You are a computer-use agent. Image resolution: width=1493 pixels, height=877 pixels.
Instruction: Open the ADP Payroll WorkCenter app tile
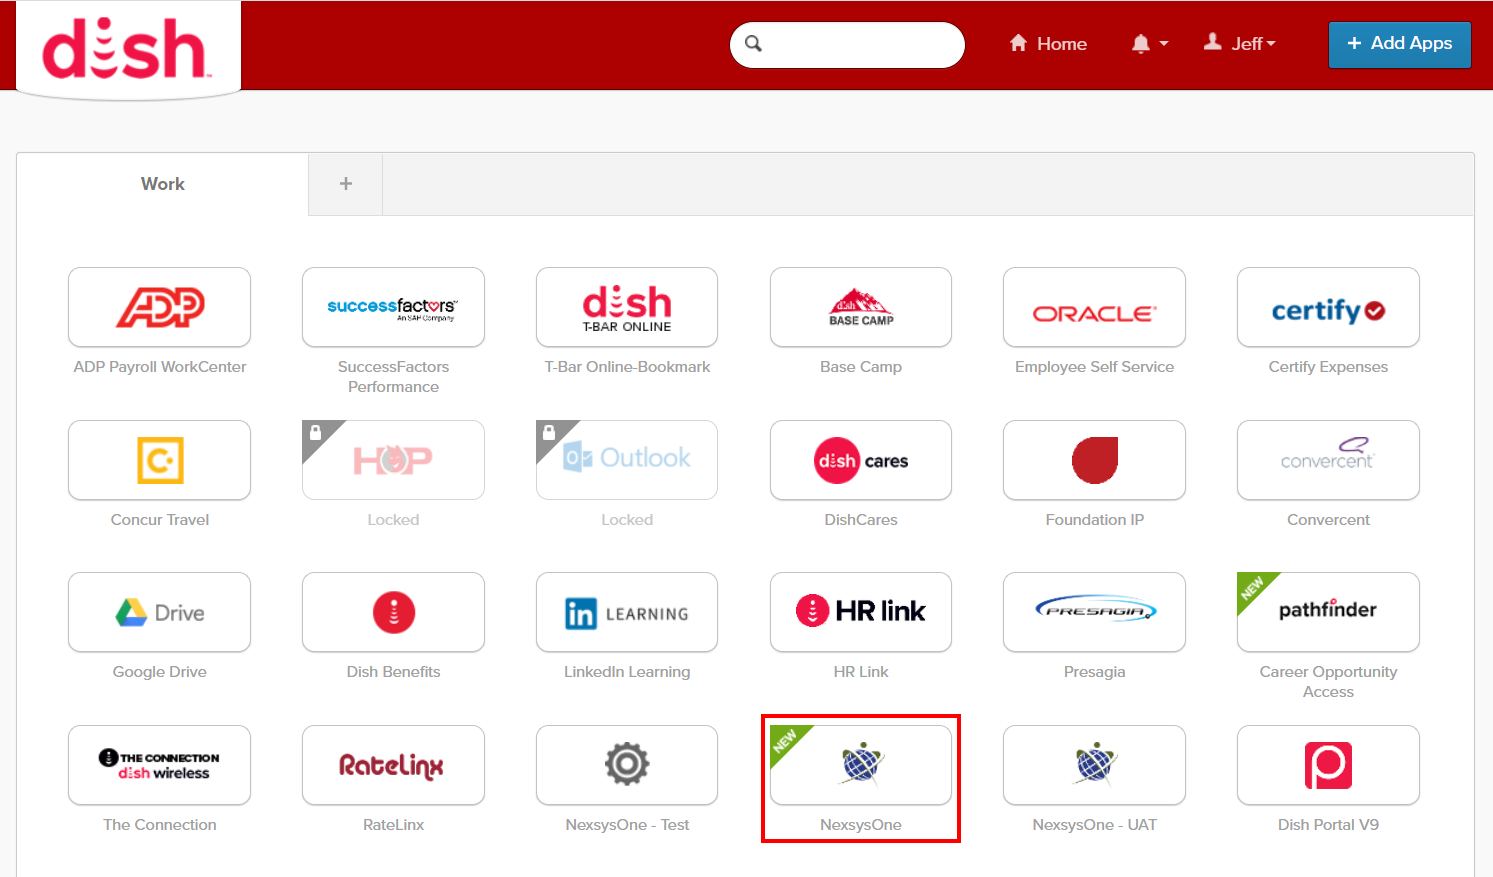tap(159, 307)
